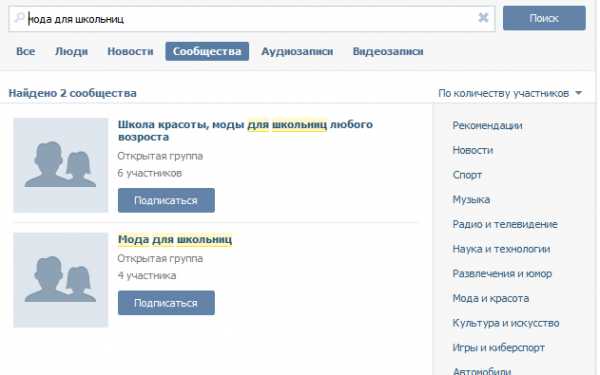Screen dimensions: 600x375
Task: Open the 'По количеству участников' sort dropdown
Action: (510, 93)
